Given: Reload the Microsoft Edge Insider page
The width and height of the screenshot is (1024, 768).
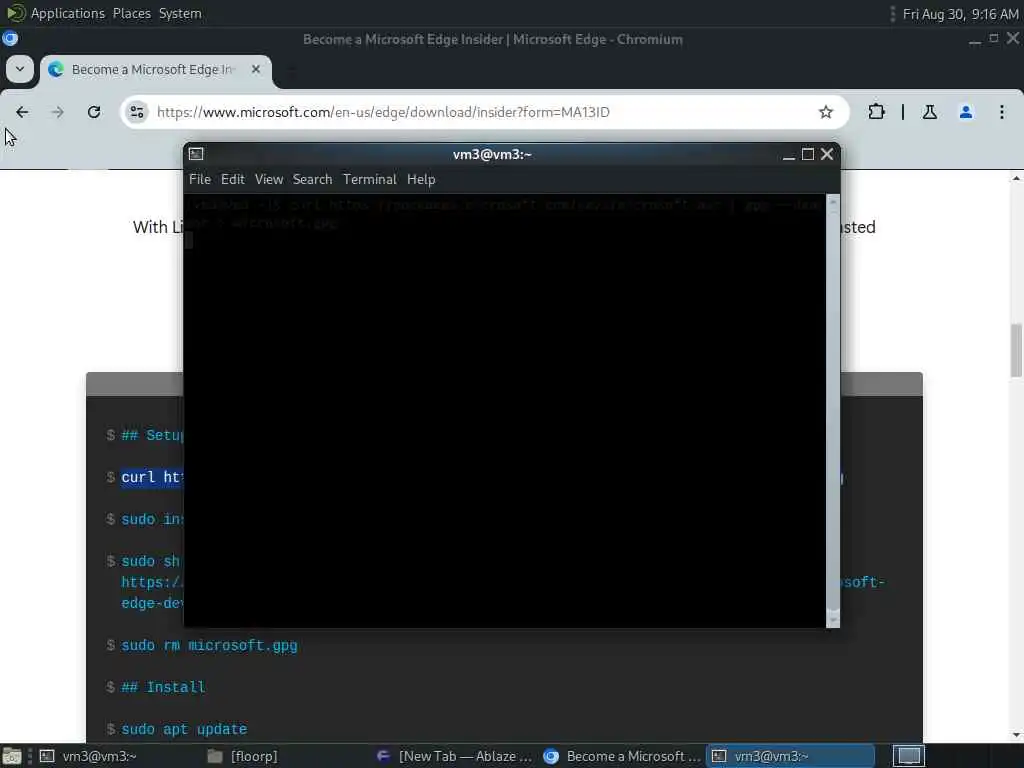Looking at the screenshot, I should (x=94, y=112).
